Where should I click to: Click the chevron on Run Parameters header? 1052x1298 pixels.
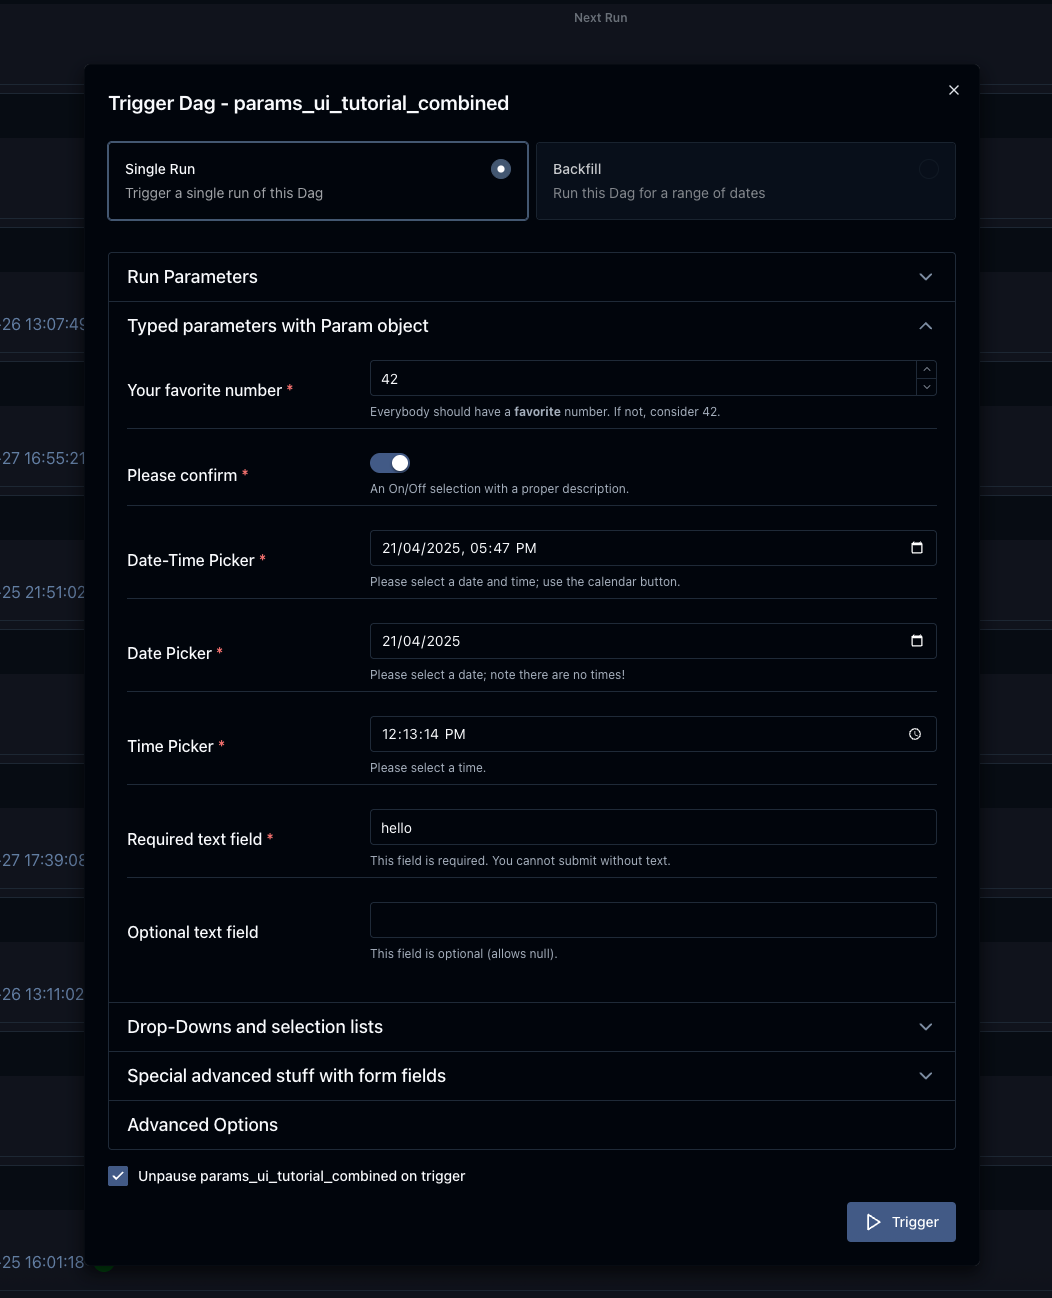[x=925, y=277]
